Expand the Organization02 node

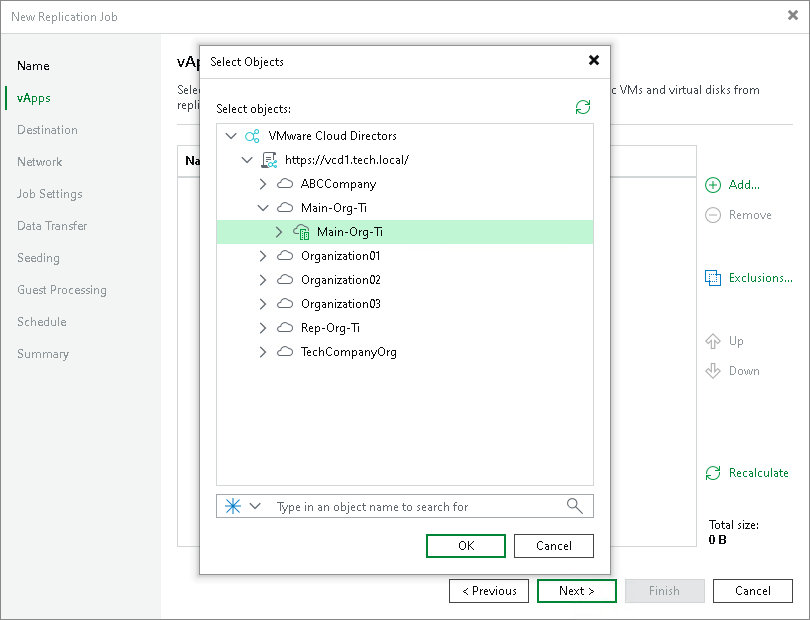262,280
